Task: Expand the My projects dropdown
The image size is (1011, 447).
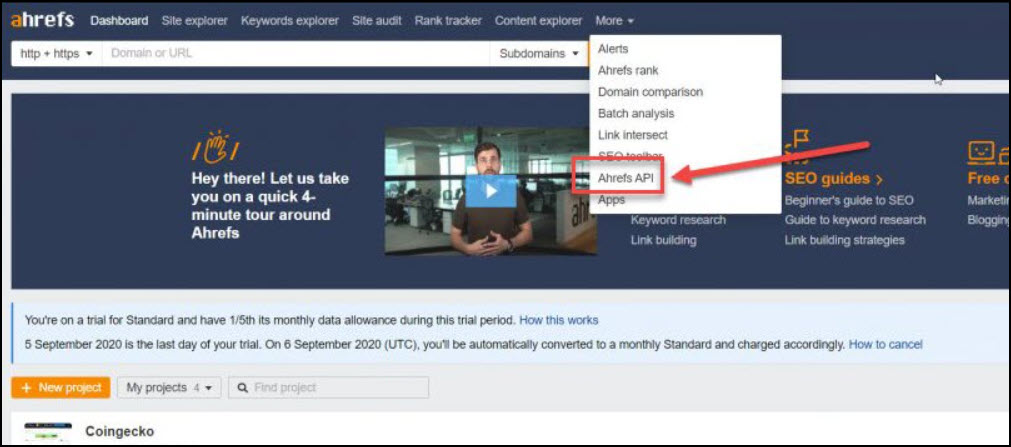Action: [168, 388]
